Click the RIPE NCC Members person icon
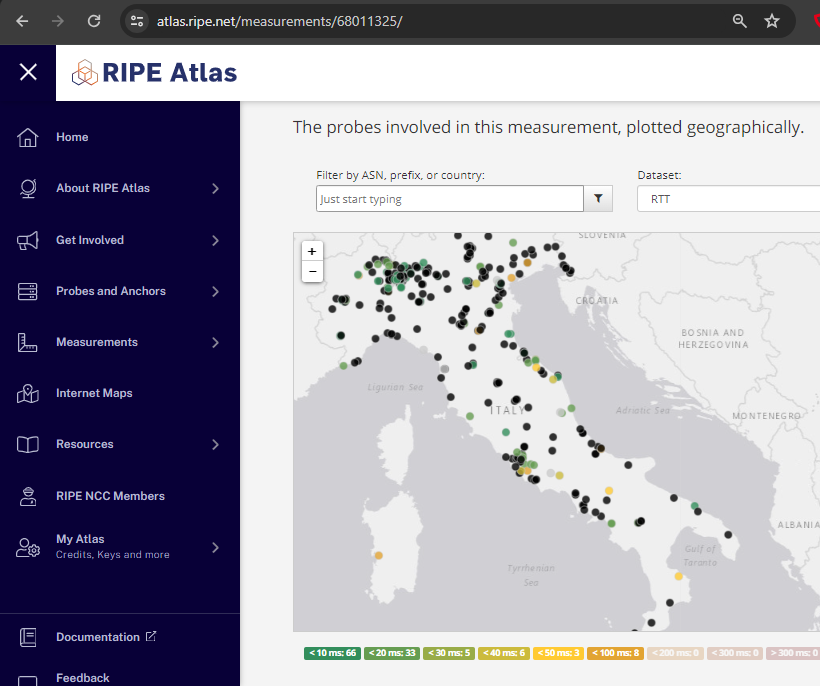 click(x=28, y=496)
